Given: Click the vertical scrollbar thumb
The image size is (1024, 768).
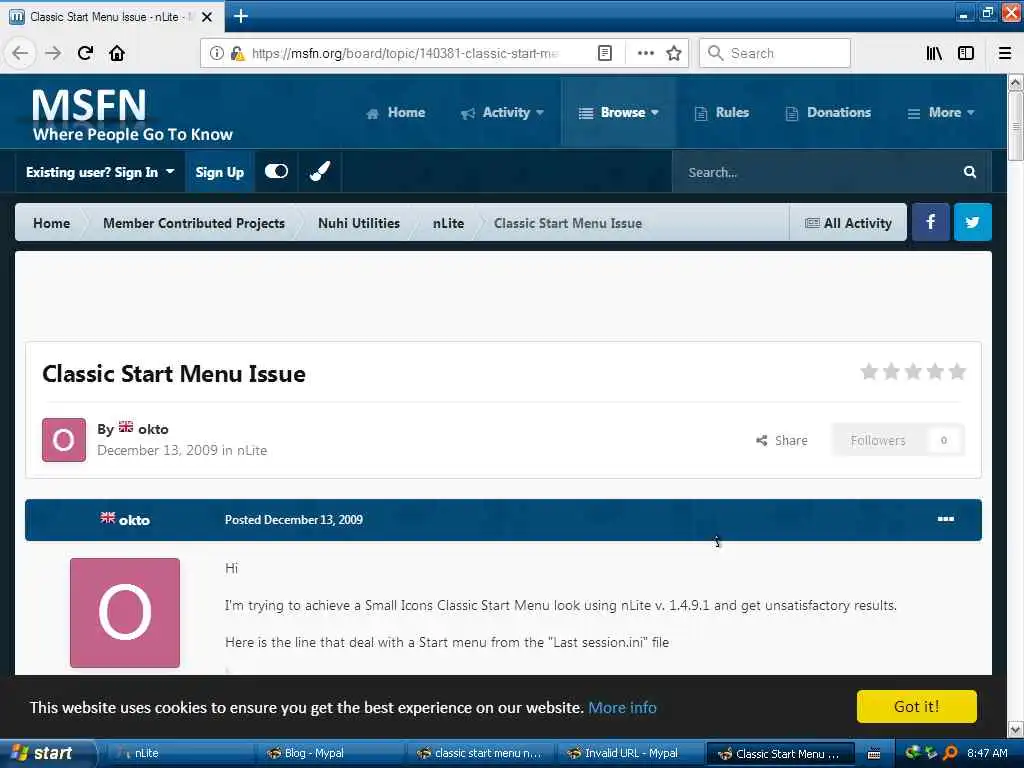Looking at the screenshot, I should [x=1016, y=127].
